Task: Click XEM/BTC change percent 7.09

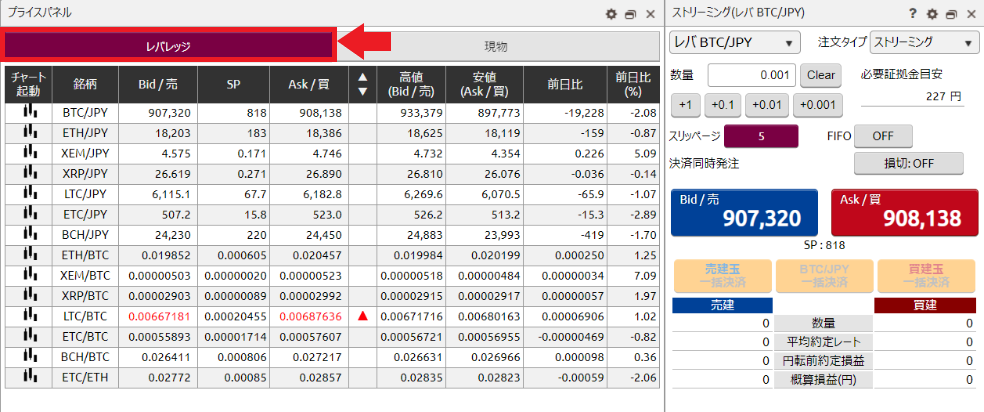Action: (x=634, y=276)
